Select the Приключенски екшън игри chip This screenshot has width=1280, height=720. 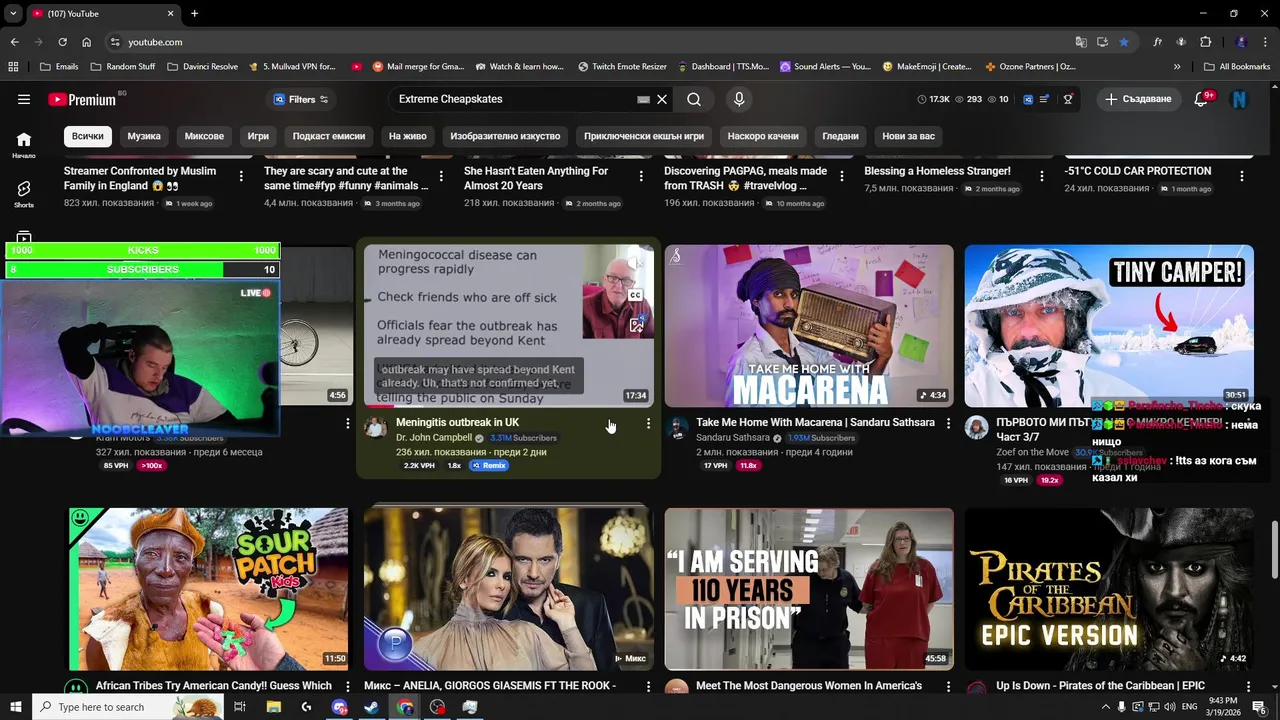[x=644, y=136]
